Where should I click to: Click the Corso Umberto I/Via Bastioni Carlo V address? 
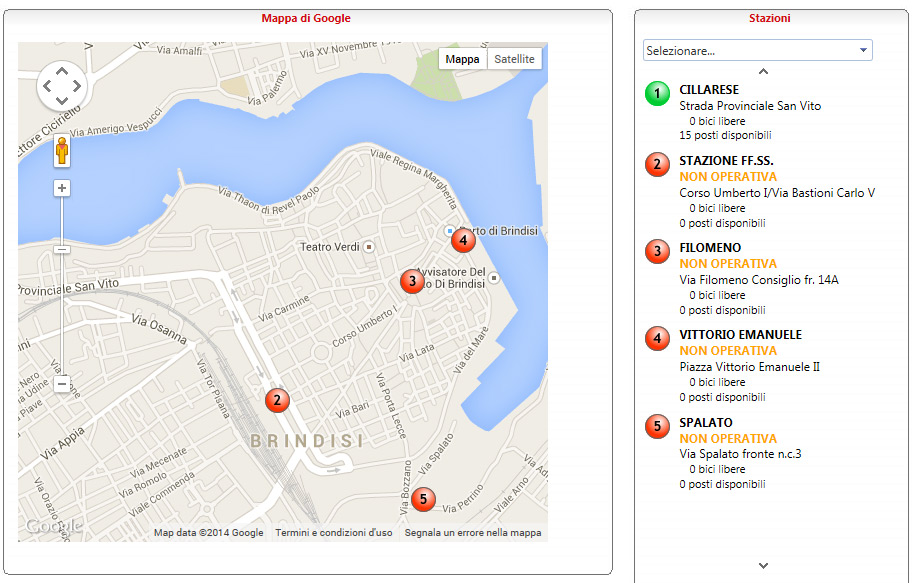click(x=777, y=193)
